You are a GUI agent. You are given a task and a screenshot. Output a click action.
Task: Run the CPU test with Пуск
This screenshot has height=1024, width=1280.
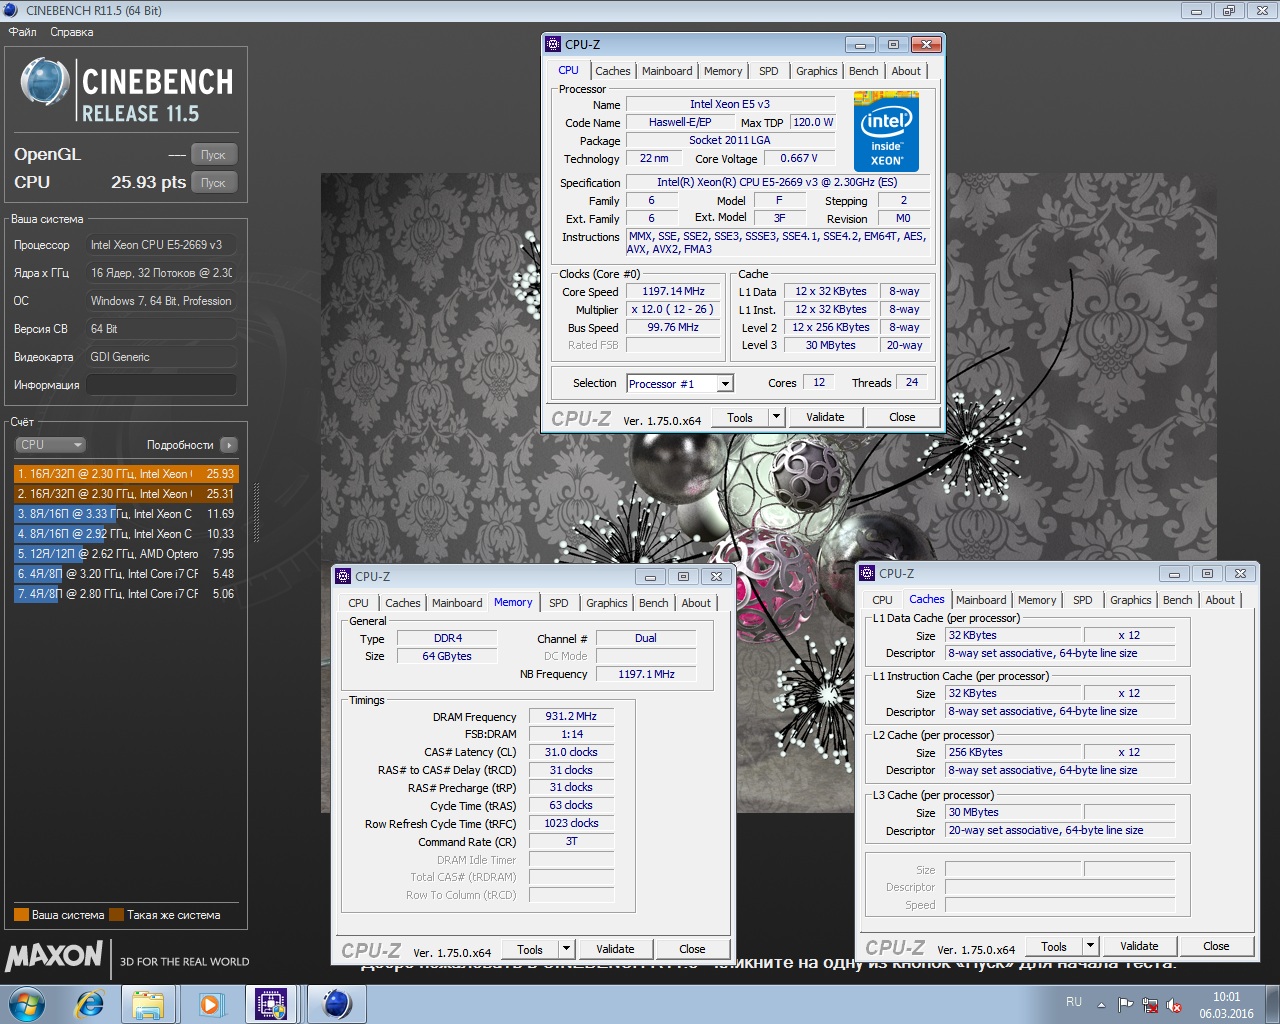213,183
